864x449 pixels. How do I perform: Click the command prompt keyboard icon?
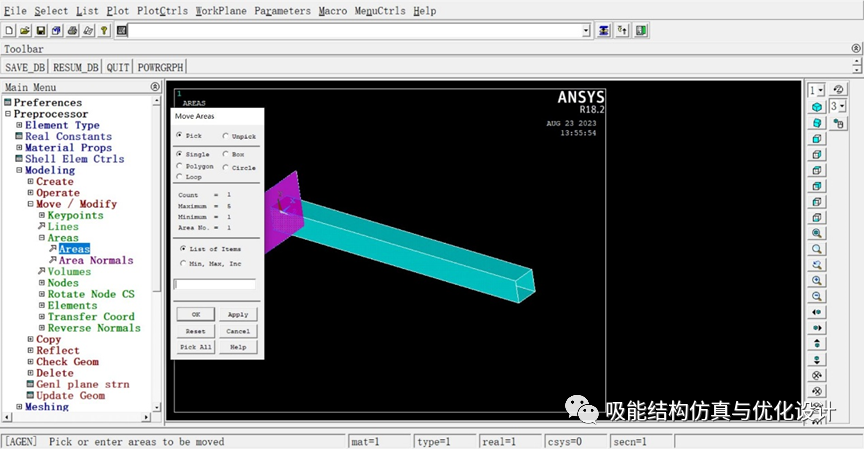[x=122, y=31]
